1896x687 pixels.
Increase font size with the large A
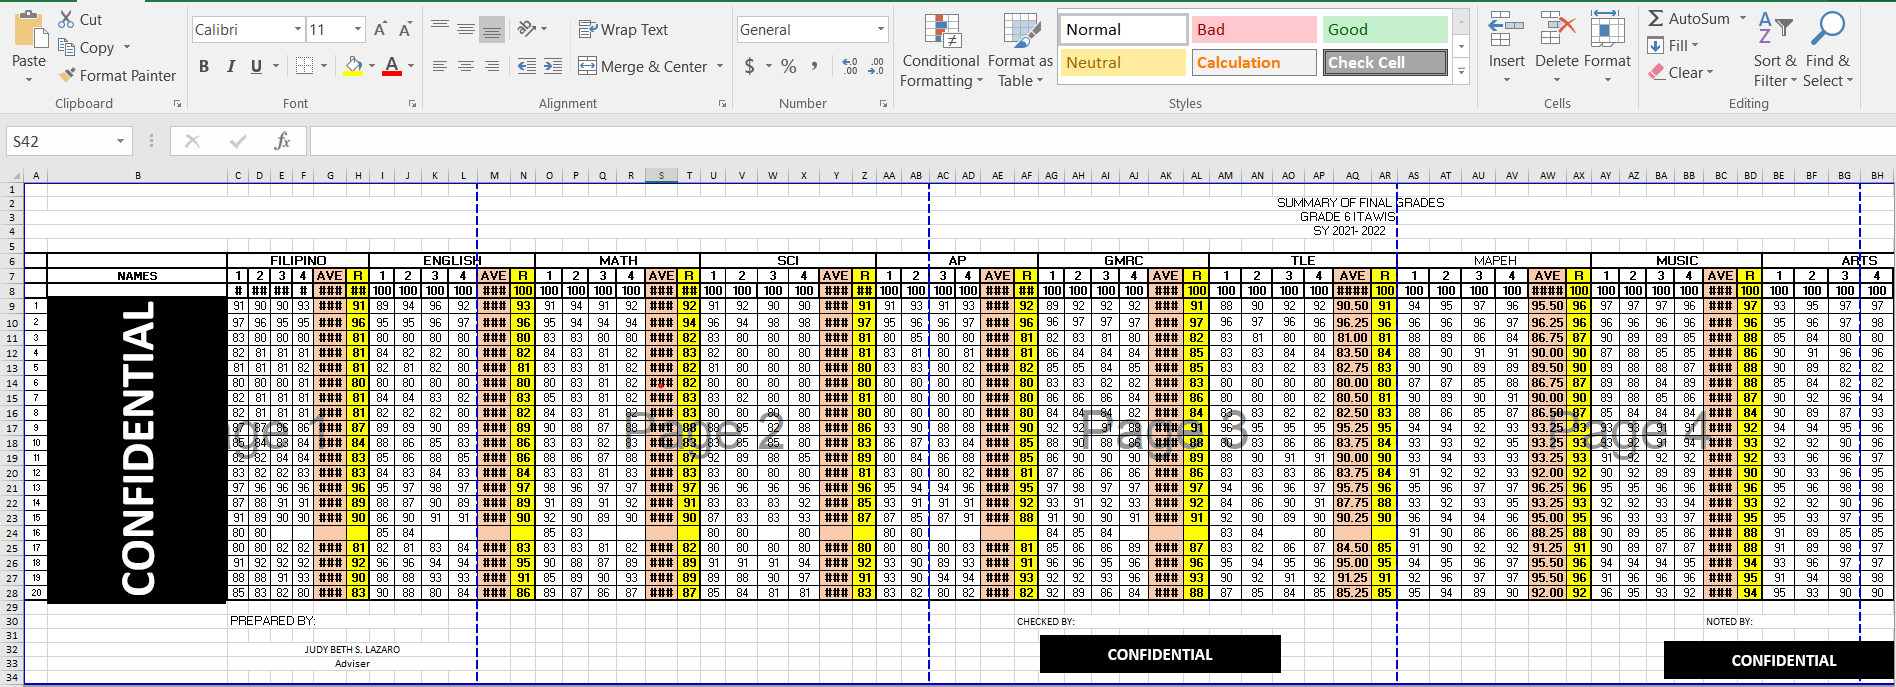click(380, 30)
